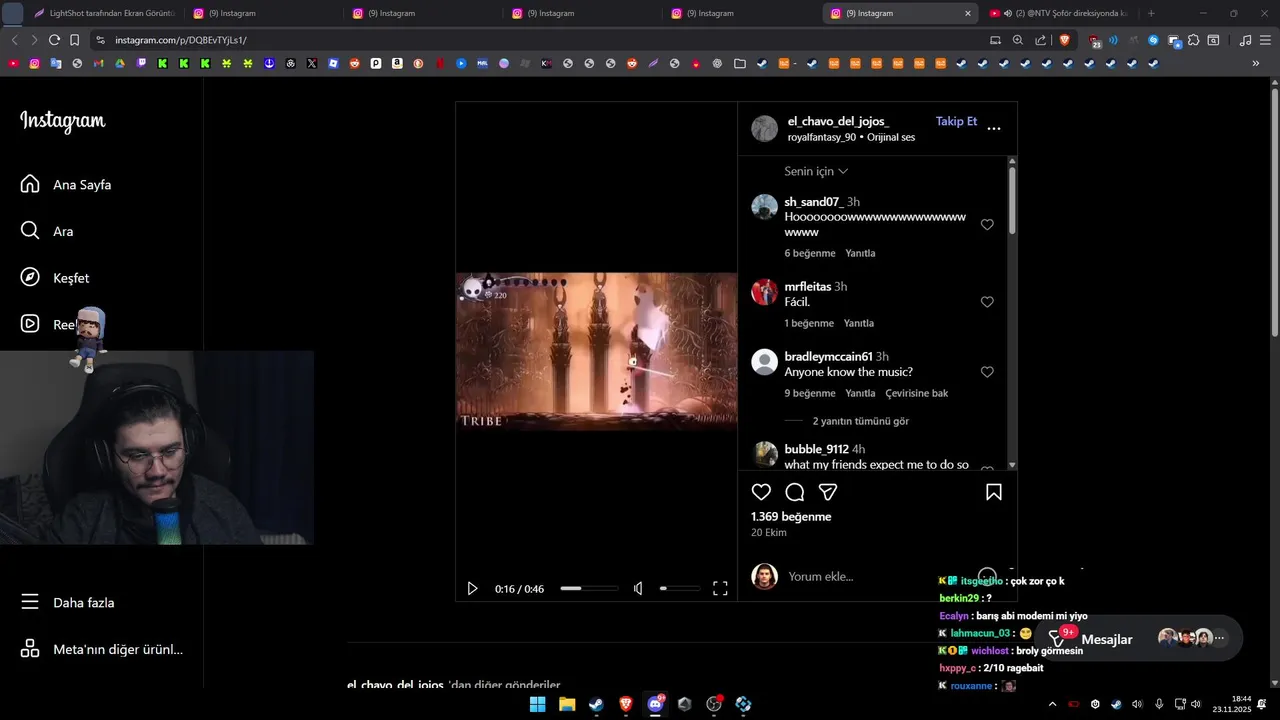Open Discord from the taskbar

655,704
